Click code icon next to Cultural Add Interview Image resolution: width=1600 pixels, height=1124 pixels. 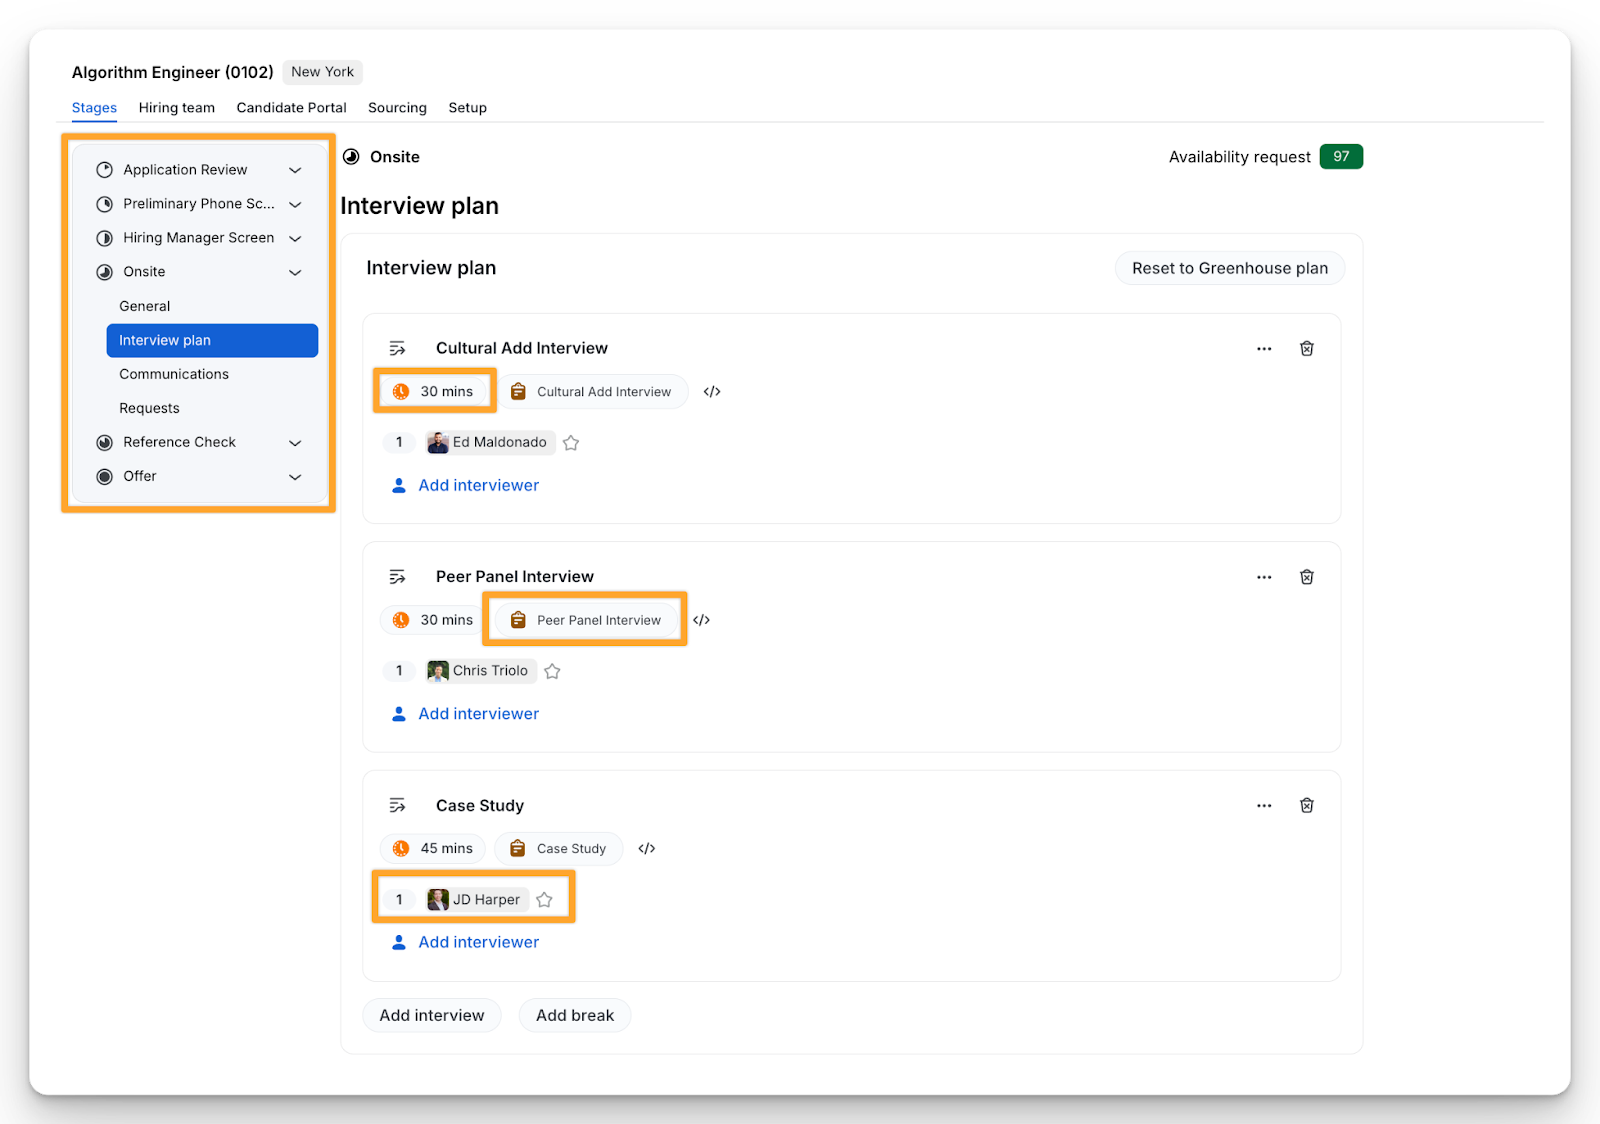coord(712,392)
